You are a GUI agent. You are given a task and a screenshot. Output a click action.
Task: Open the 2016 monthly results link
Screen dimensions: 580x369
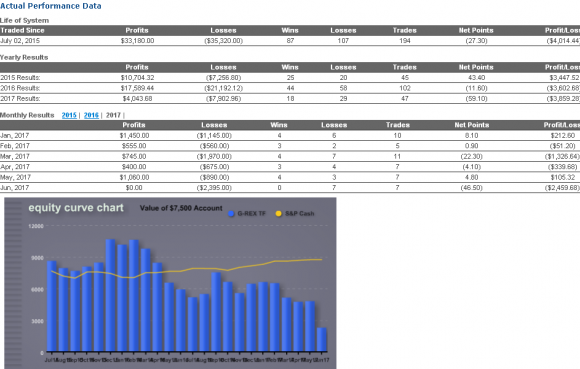coord(91,115)
